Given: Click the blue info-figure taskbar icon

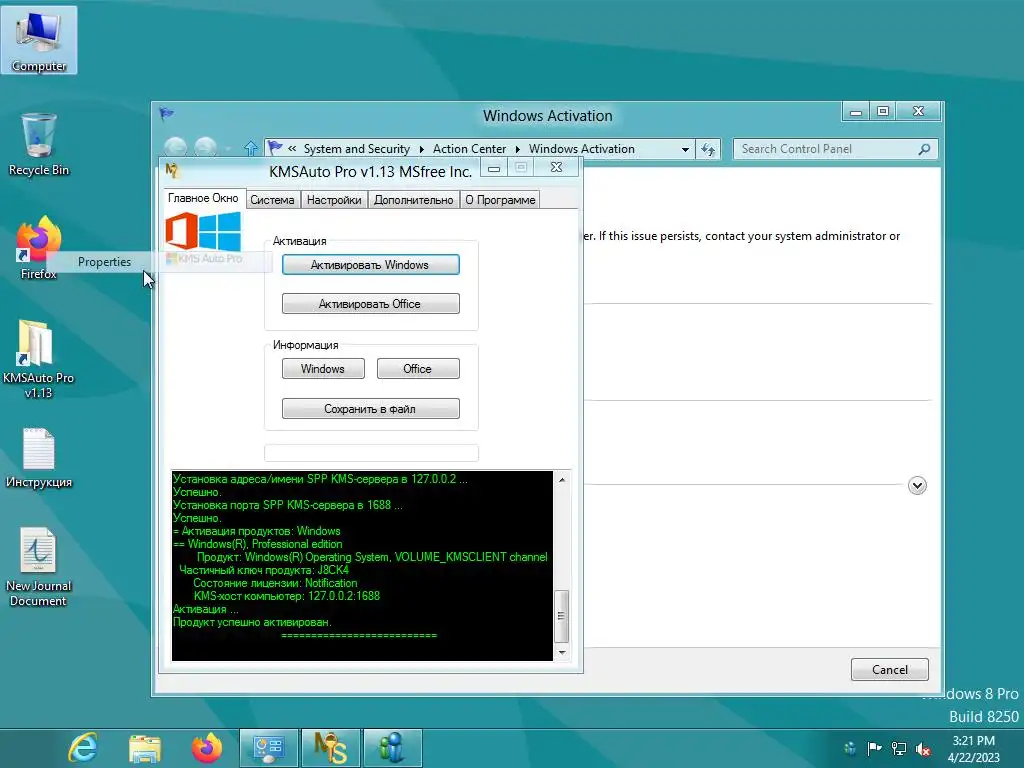Looking at the screenshot, I should [392, 748].
